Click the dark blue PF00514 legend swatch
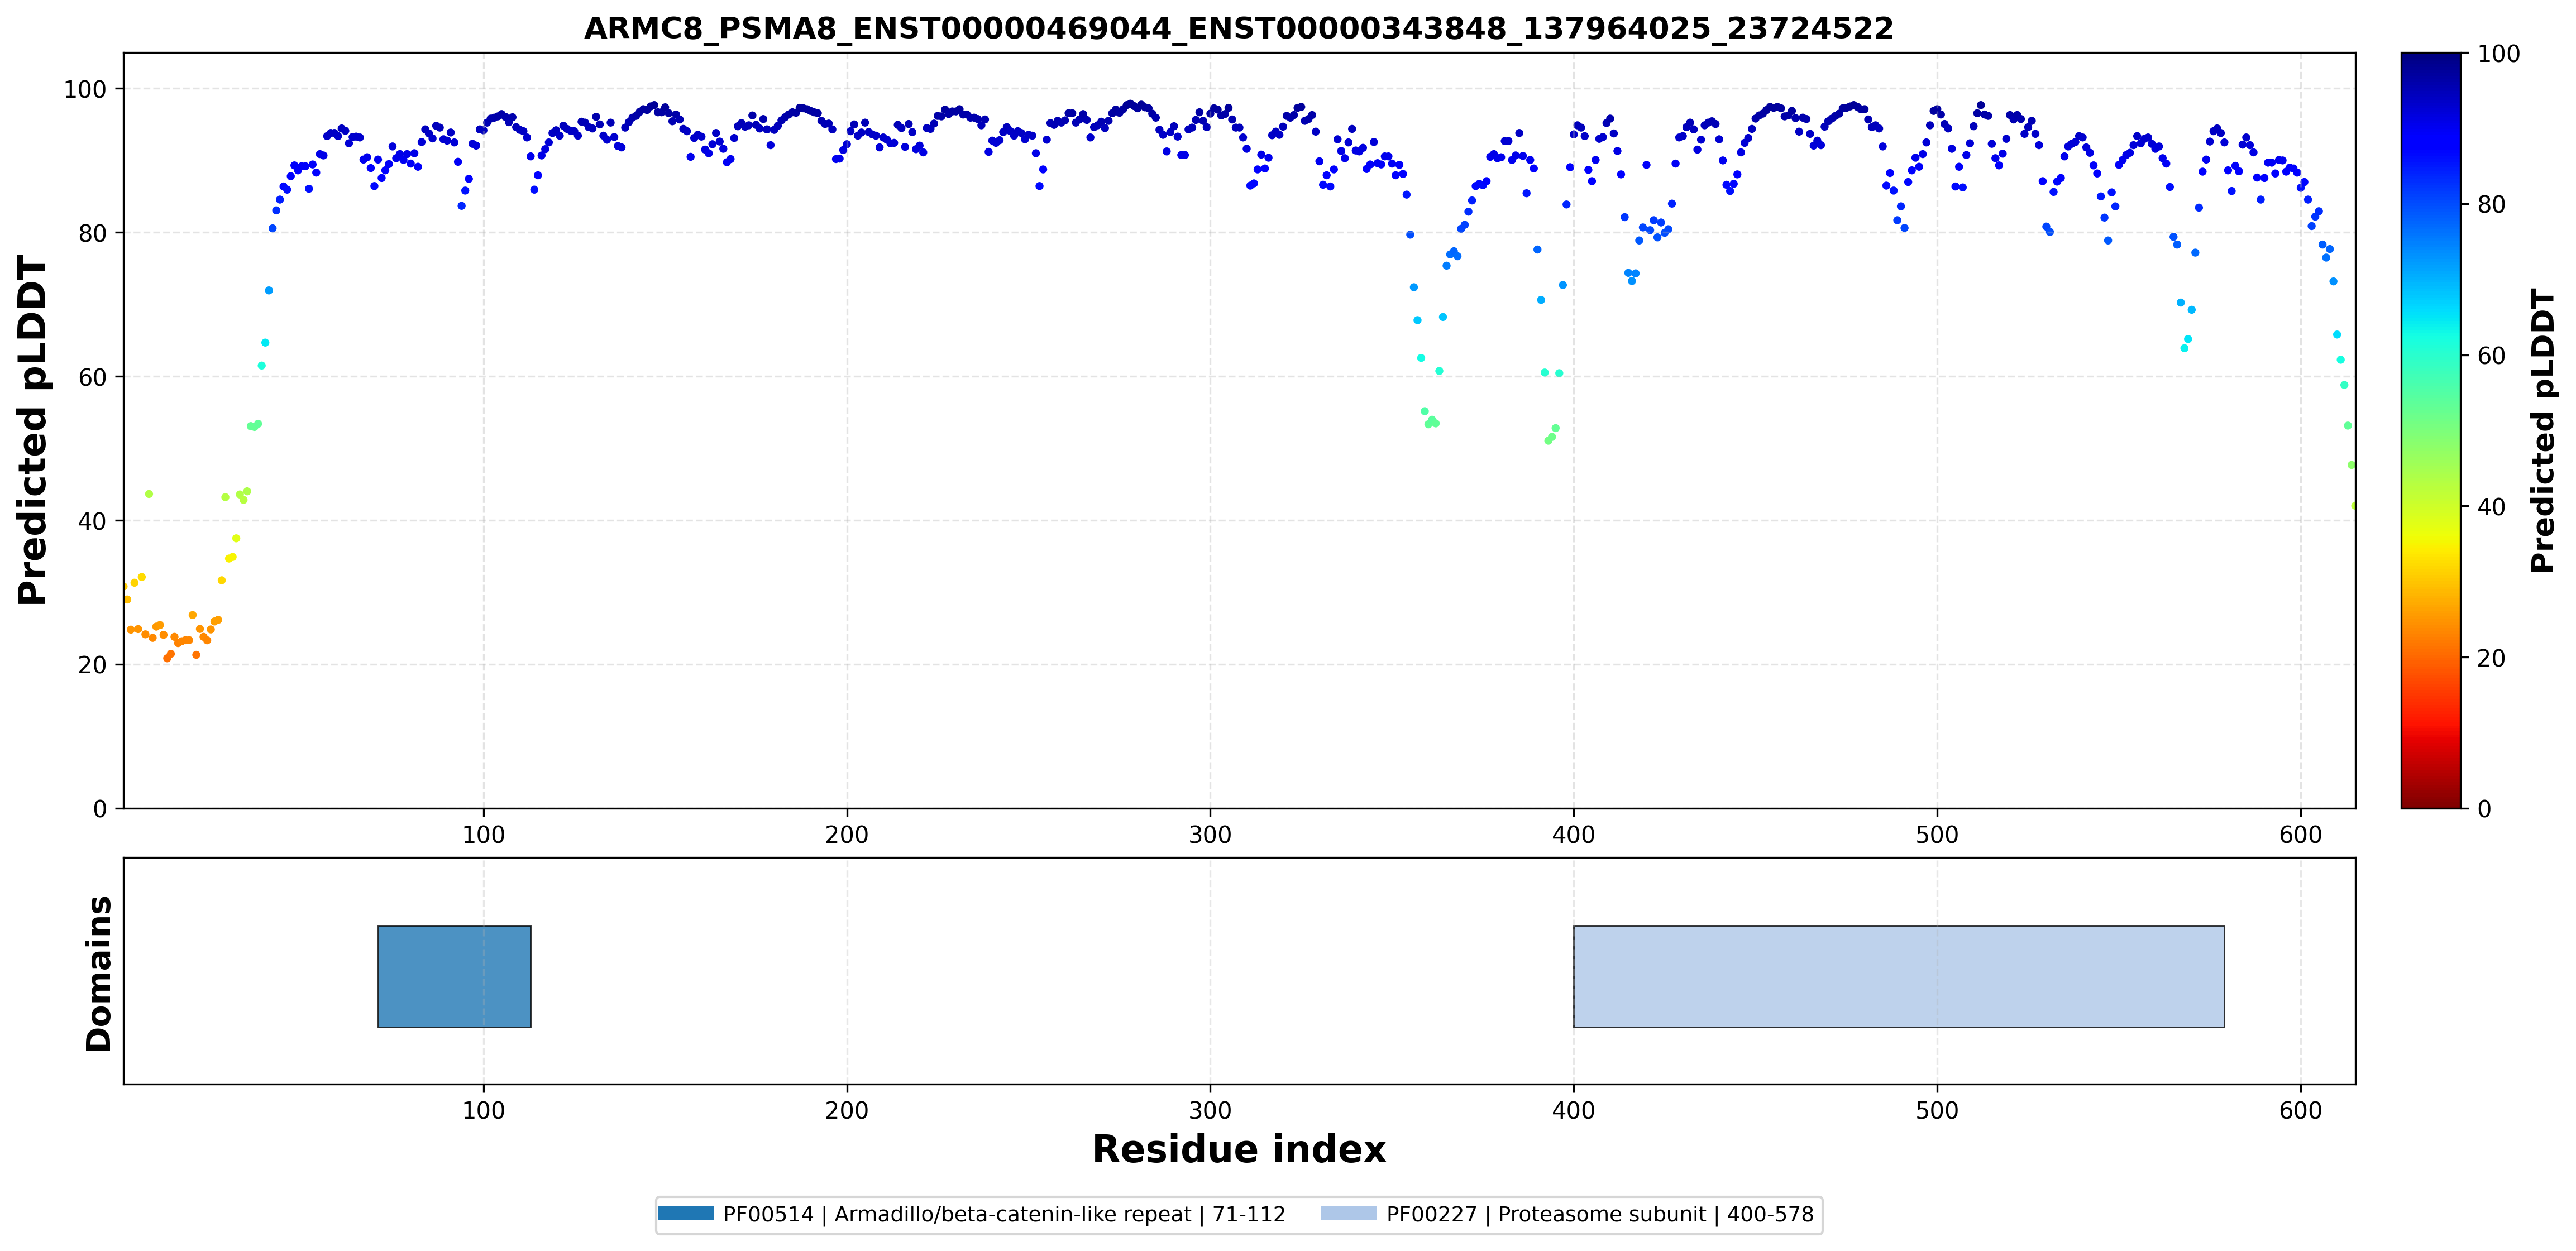Image resolution: width=2576 pixels, height=1251 pixels. pos(686,1214)
